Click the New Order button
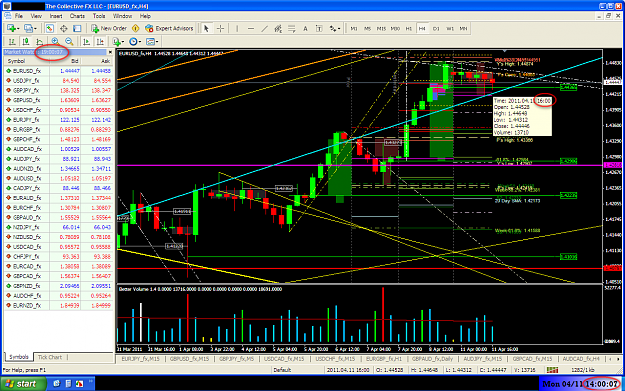625x391 pixels. click(109, 28)
